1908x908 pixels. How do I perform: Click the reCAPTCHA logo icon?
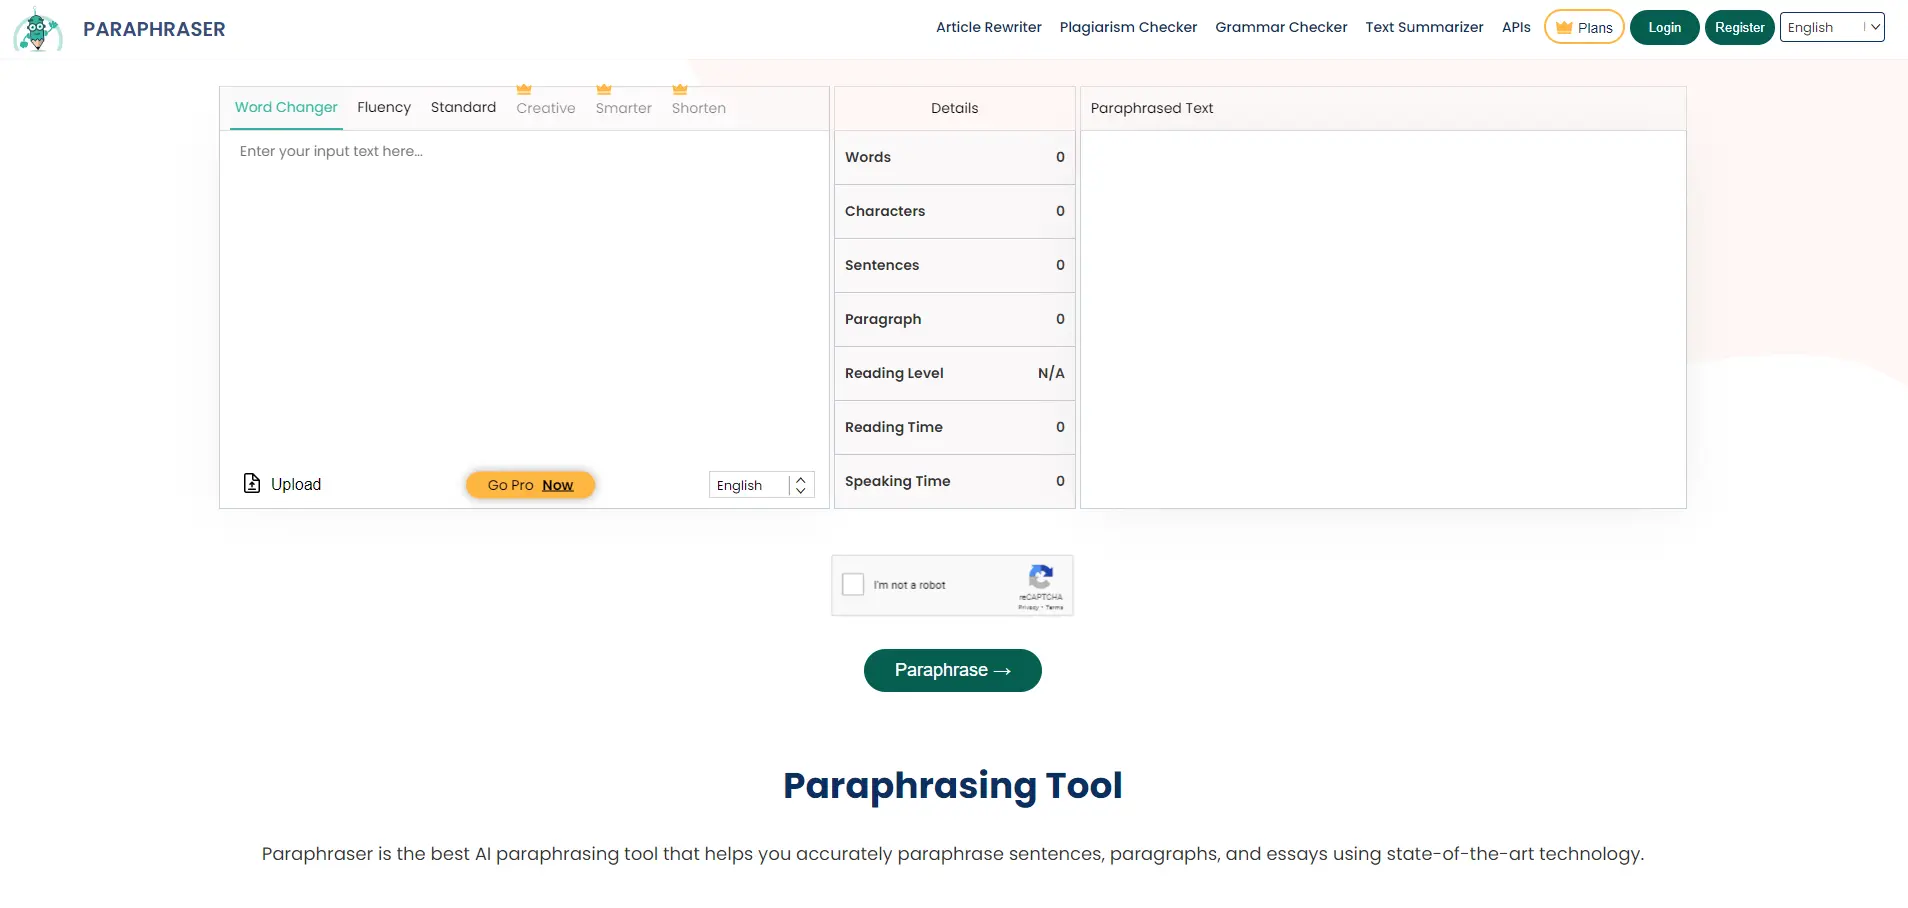pyautogui.click(x=1041, y=576)
